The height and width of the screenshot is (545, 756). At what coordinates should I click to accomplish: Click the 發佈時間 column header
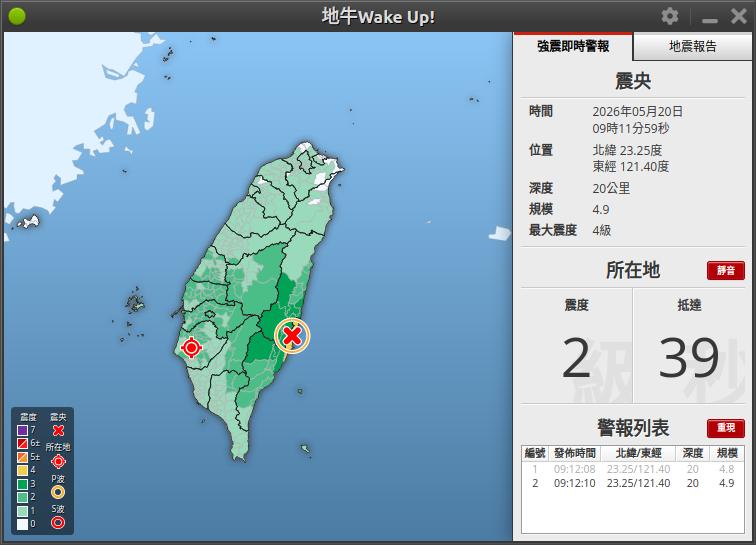point(575,453)
